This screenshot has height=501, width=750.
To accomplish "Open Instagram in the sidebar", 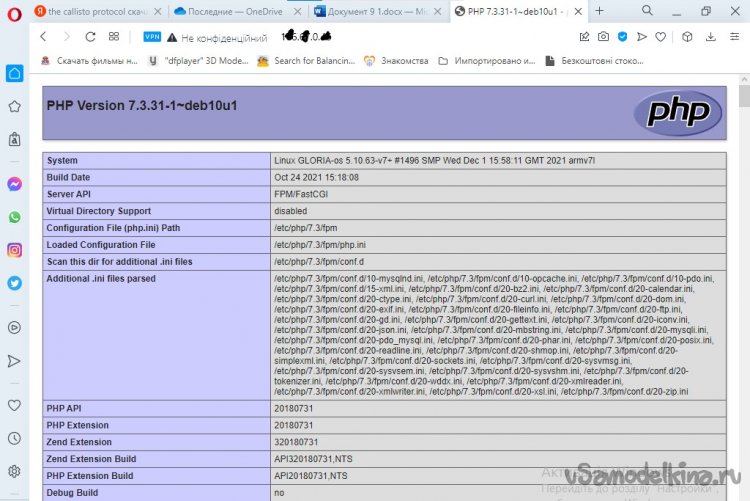I will [15, 250].
